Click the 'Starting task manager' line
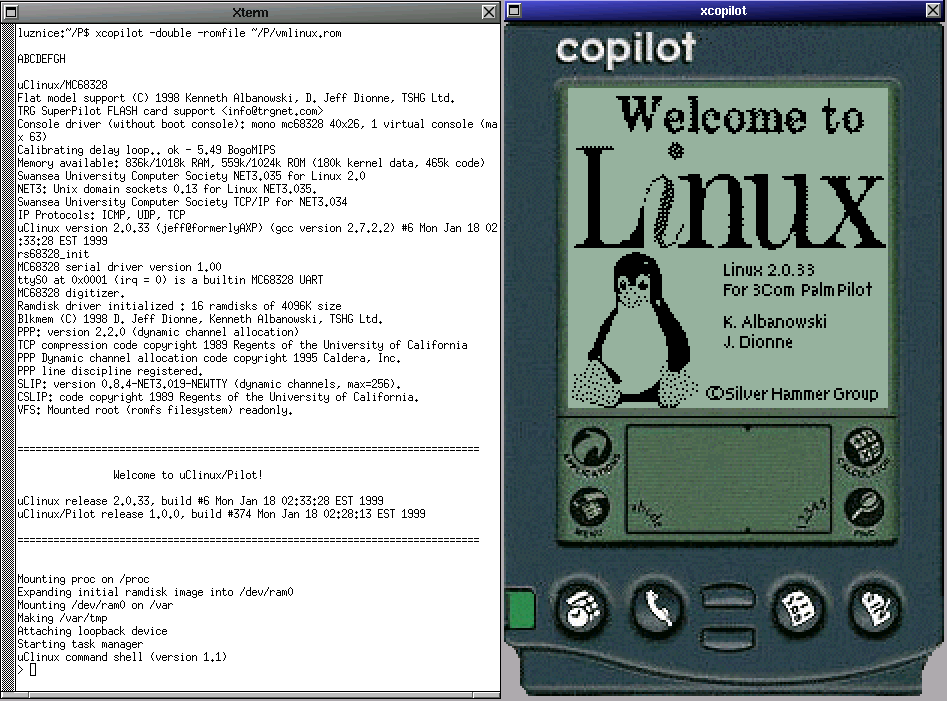This screenshot has height=701, width=947. (80, 644)
